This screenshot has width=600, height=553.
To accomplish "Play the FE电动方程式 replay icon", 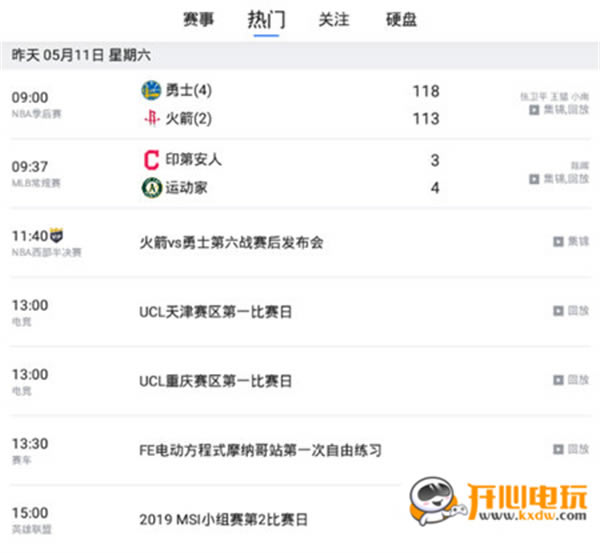I will 558,449.
